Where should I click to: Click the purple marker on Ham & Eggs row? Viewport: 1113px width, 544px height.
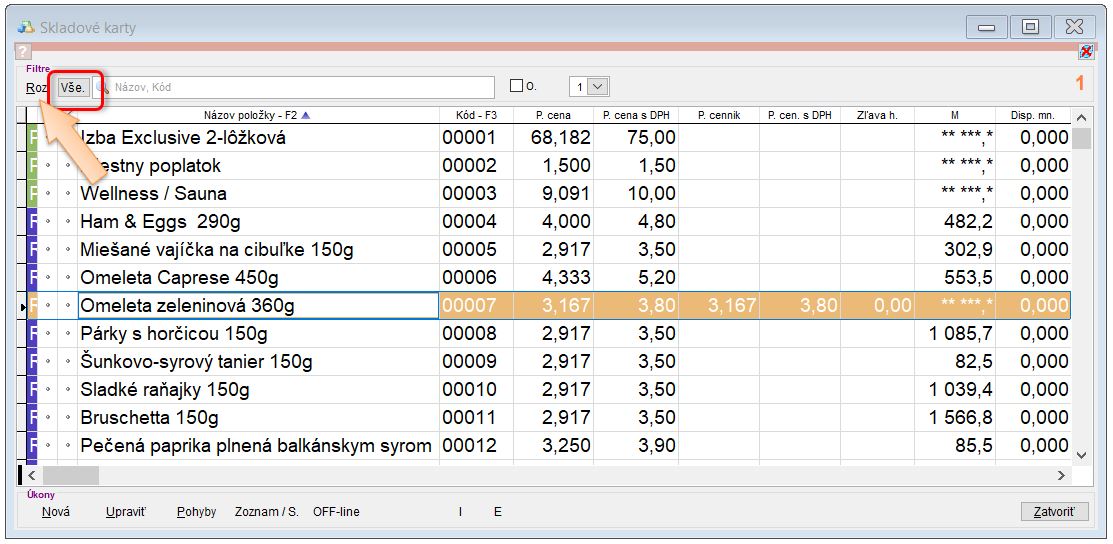32,222
